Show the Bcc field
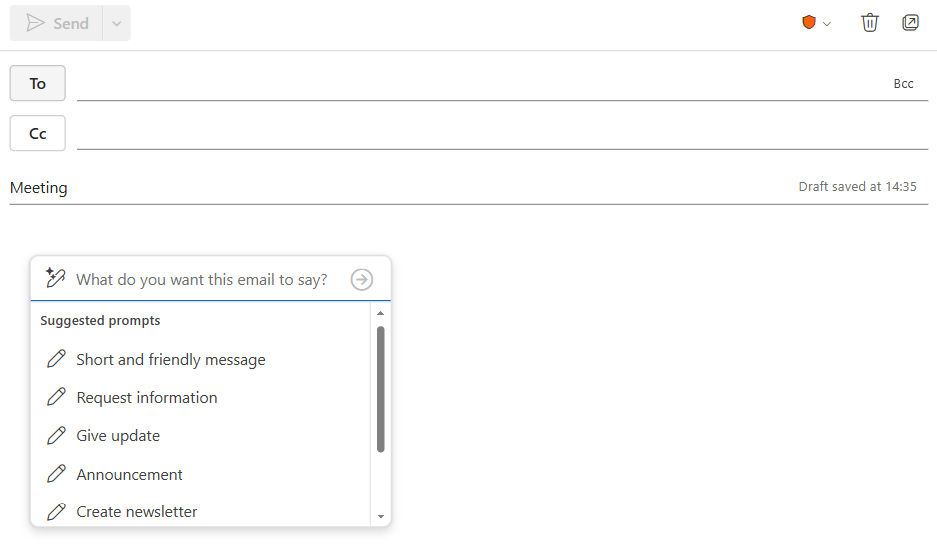 coord(903,84)
